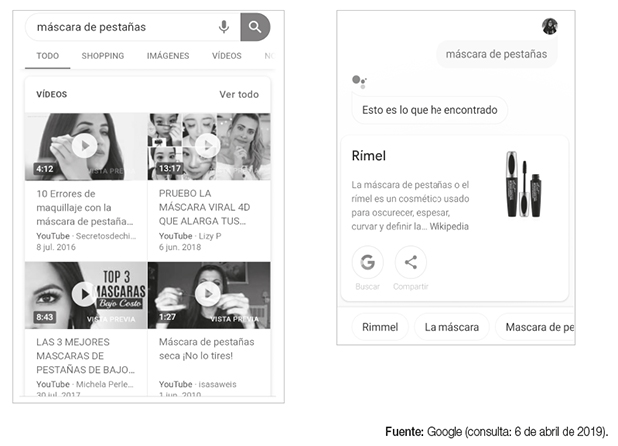This screenshot has height=446, width=618.
Task: Click the search field containing máscara de pestañas
Action: [132, 27]
